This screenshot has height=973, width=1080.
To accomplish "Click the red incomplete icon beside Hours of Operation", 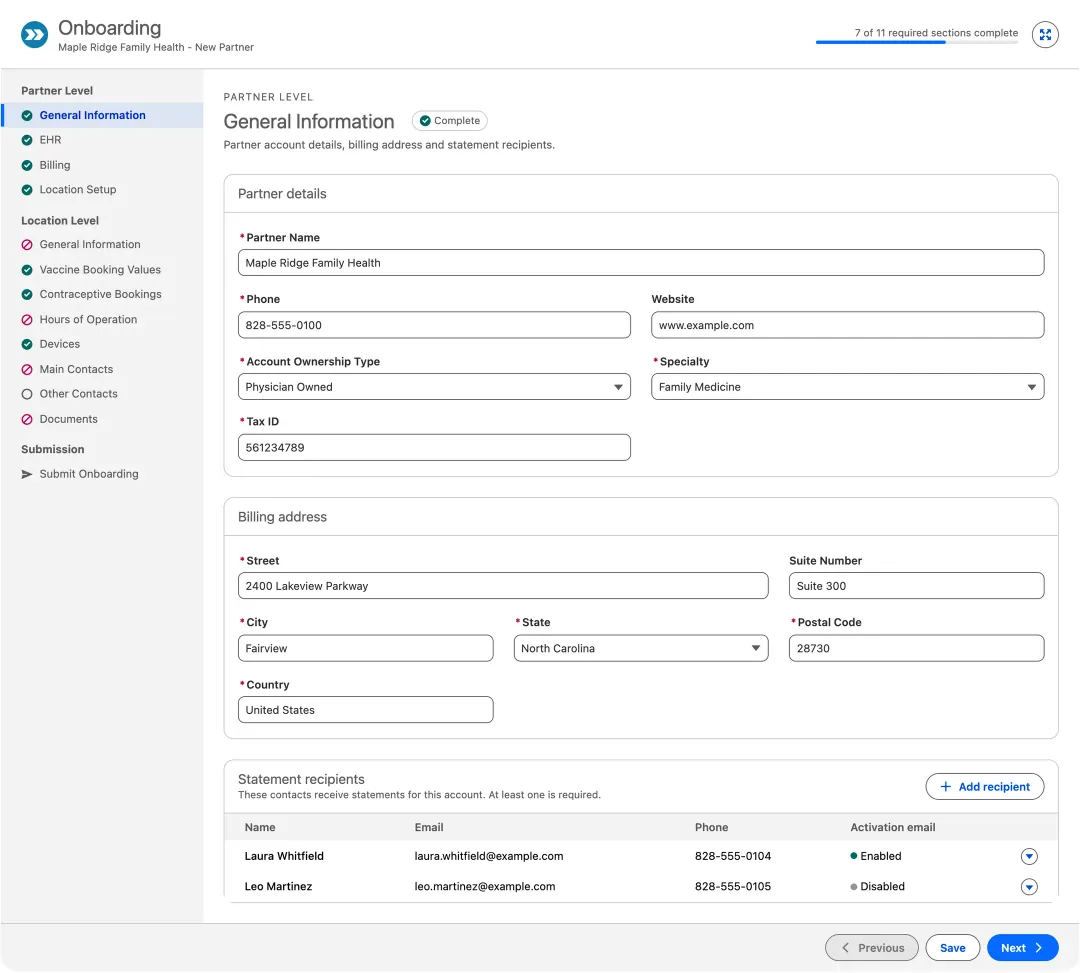I will pos(27,320).
